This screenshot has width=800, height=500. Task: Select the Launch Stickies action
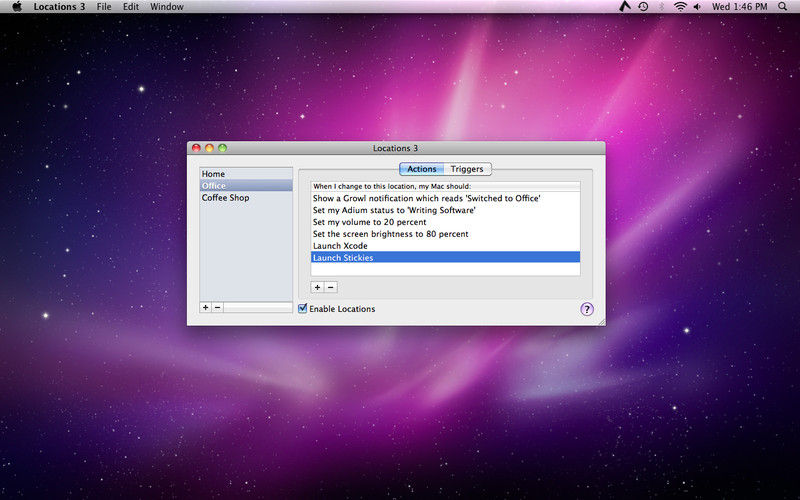(x=445, y=258)
